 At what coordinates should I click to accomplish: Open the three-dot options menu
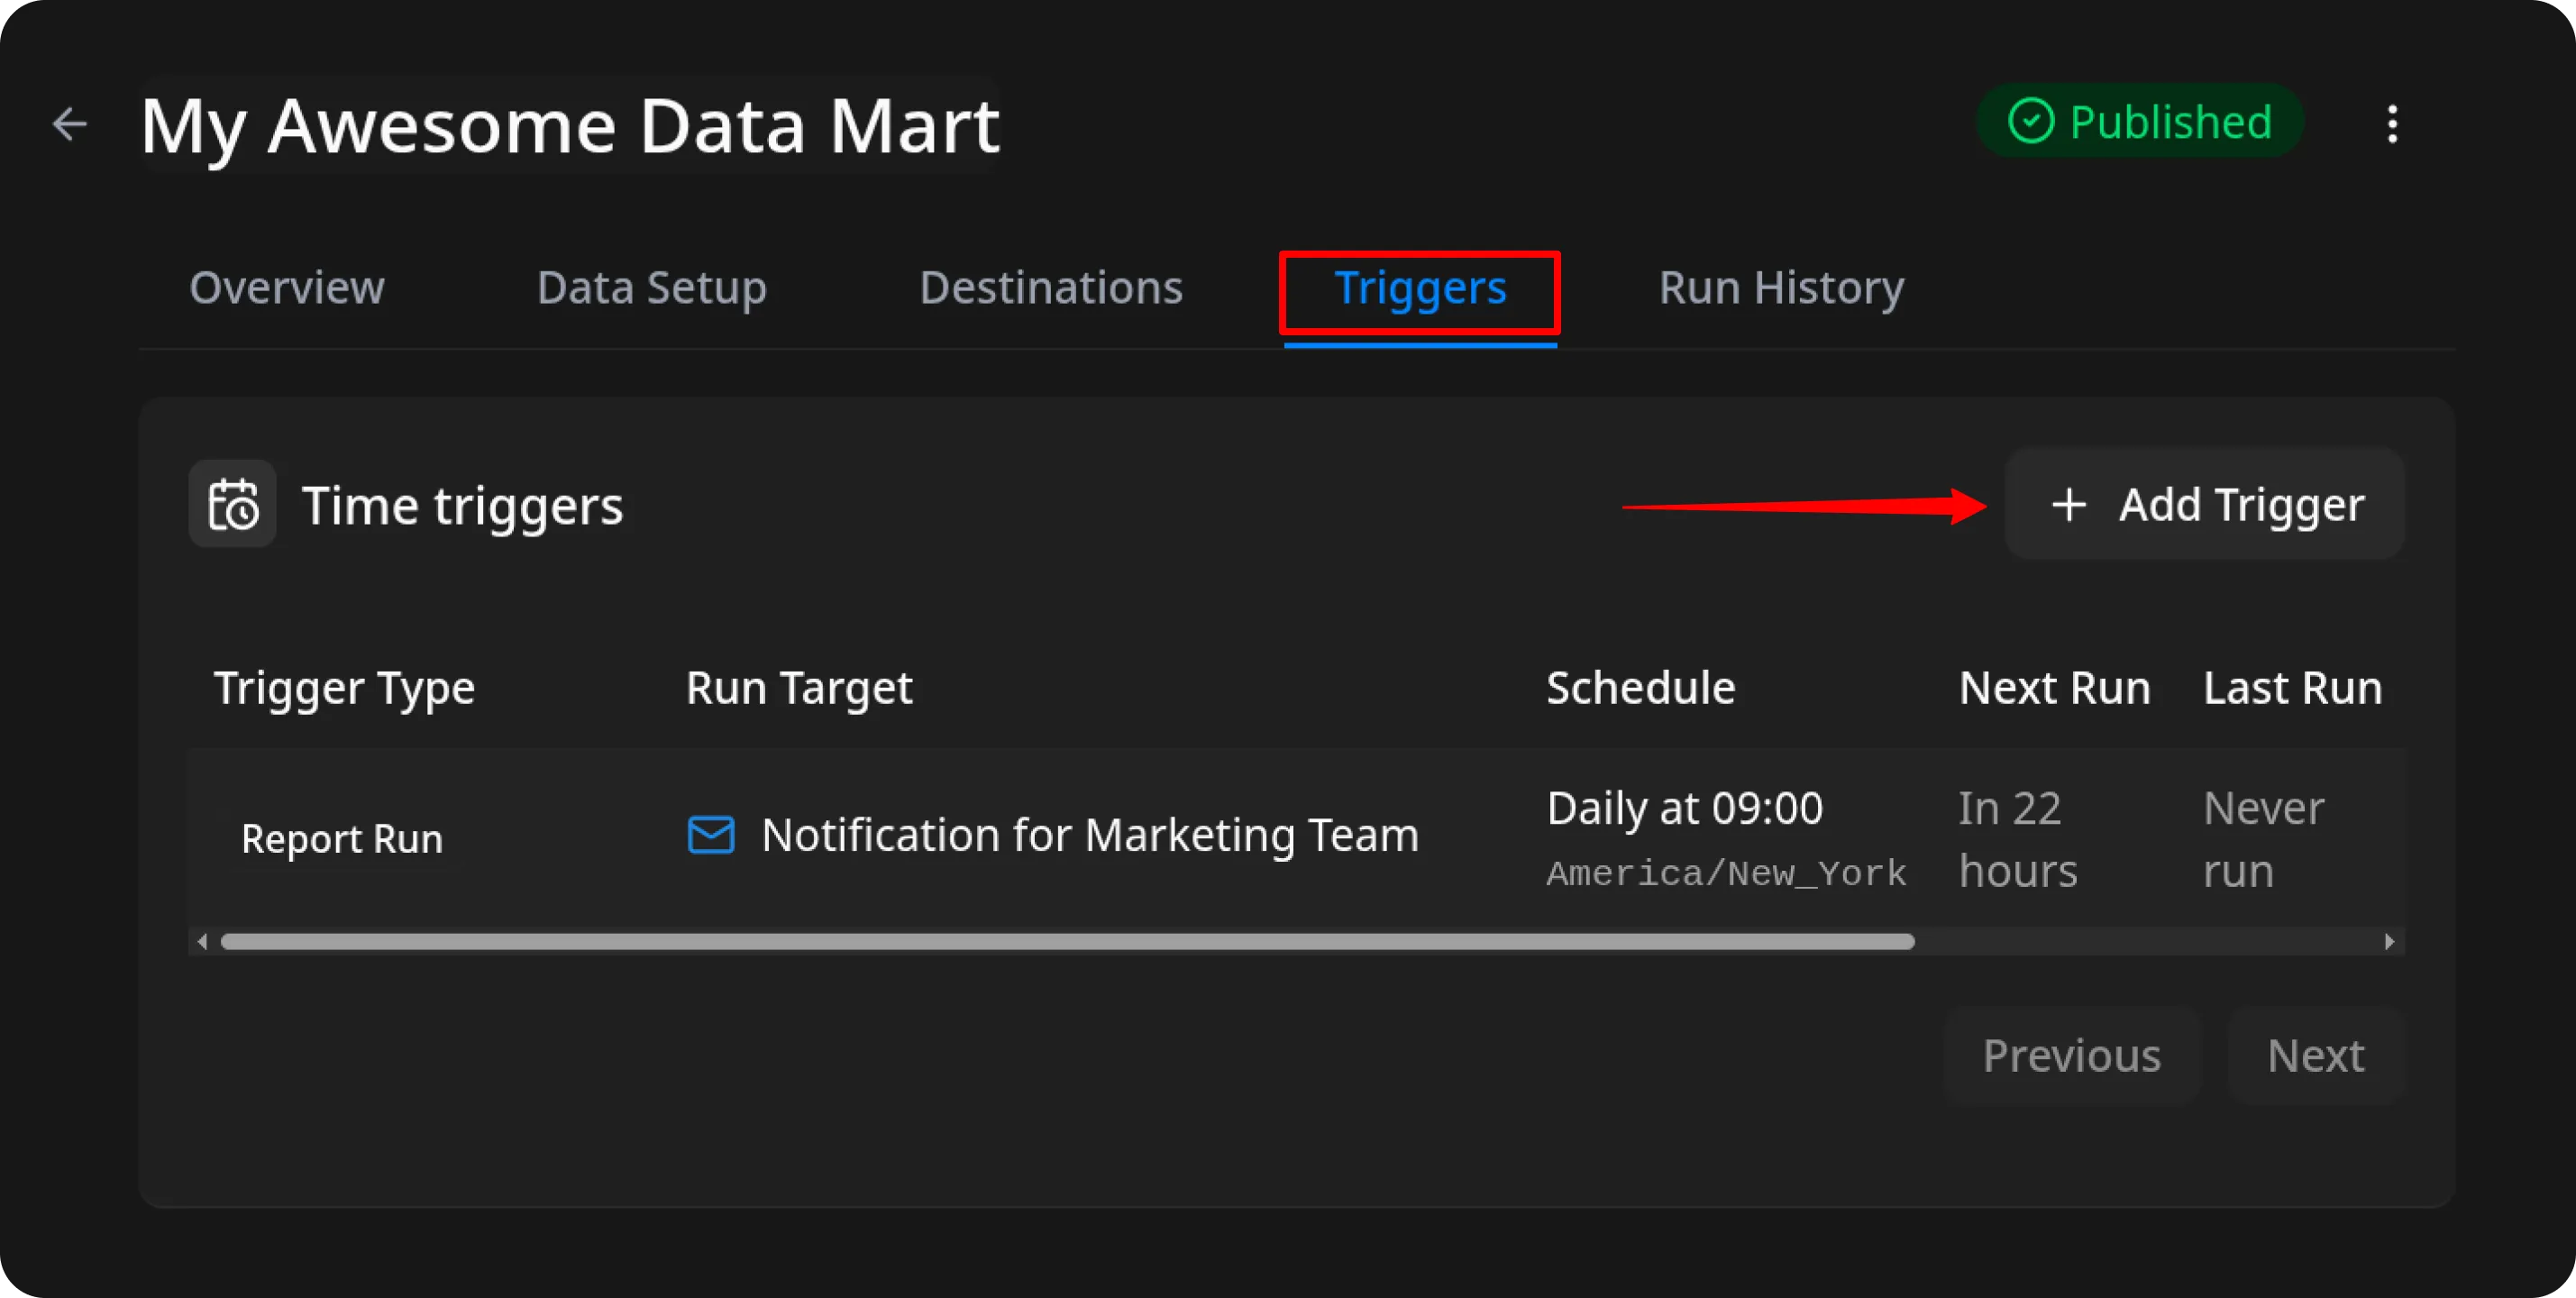tap(2394, 123)
